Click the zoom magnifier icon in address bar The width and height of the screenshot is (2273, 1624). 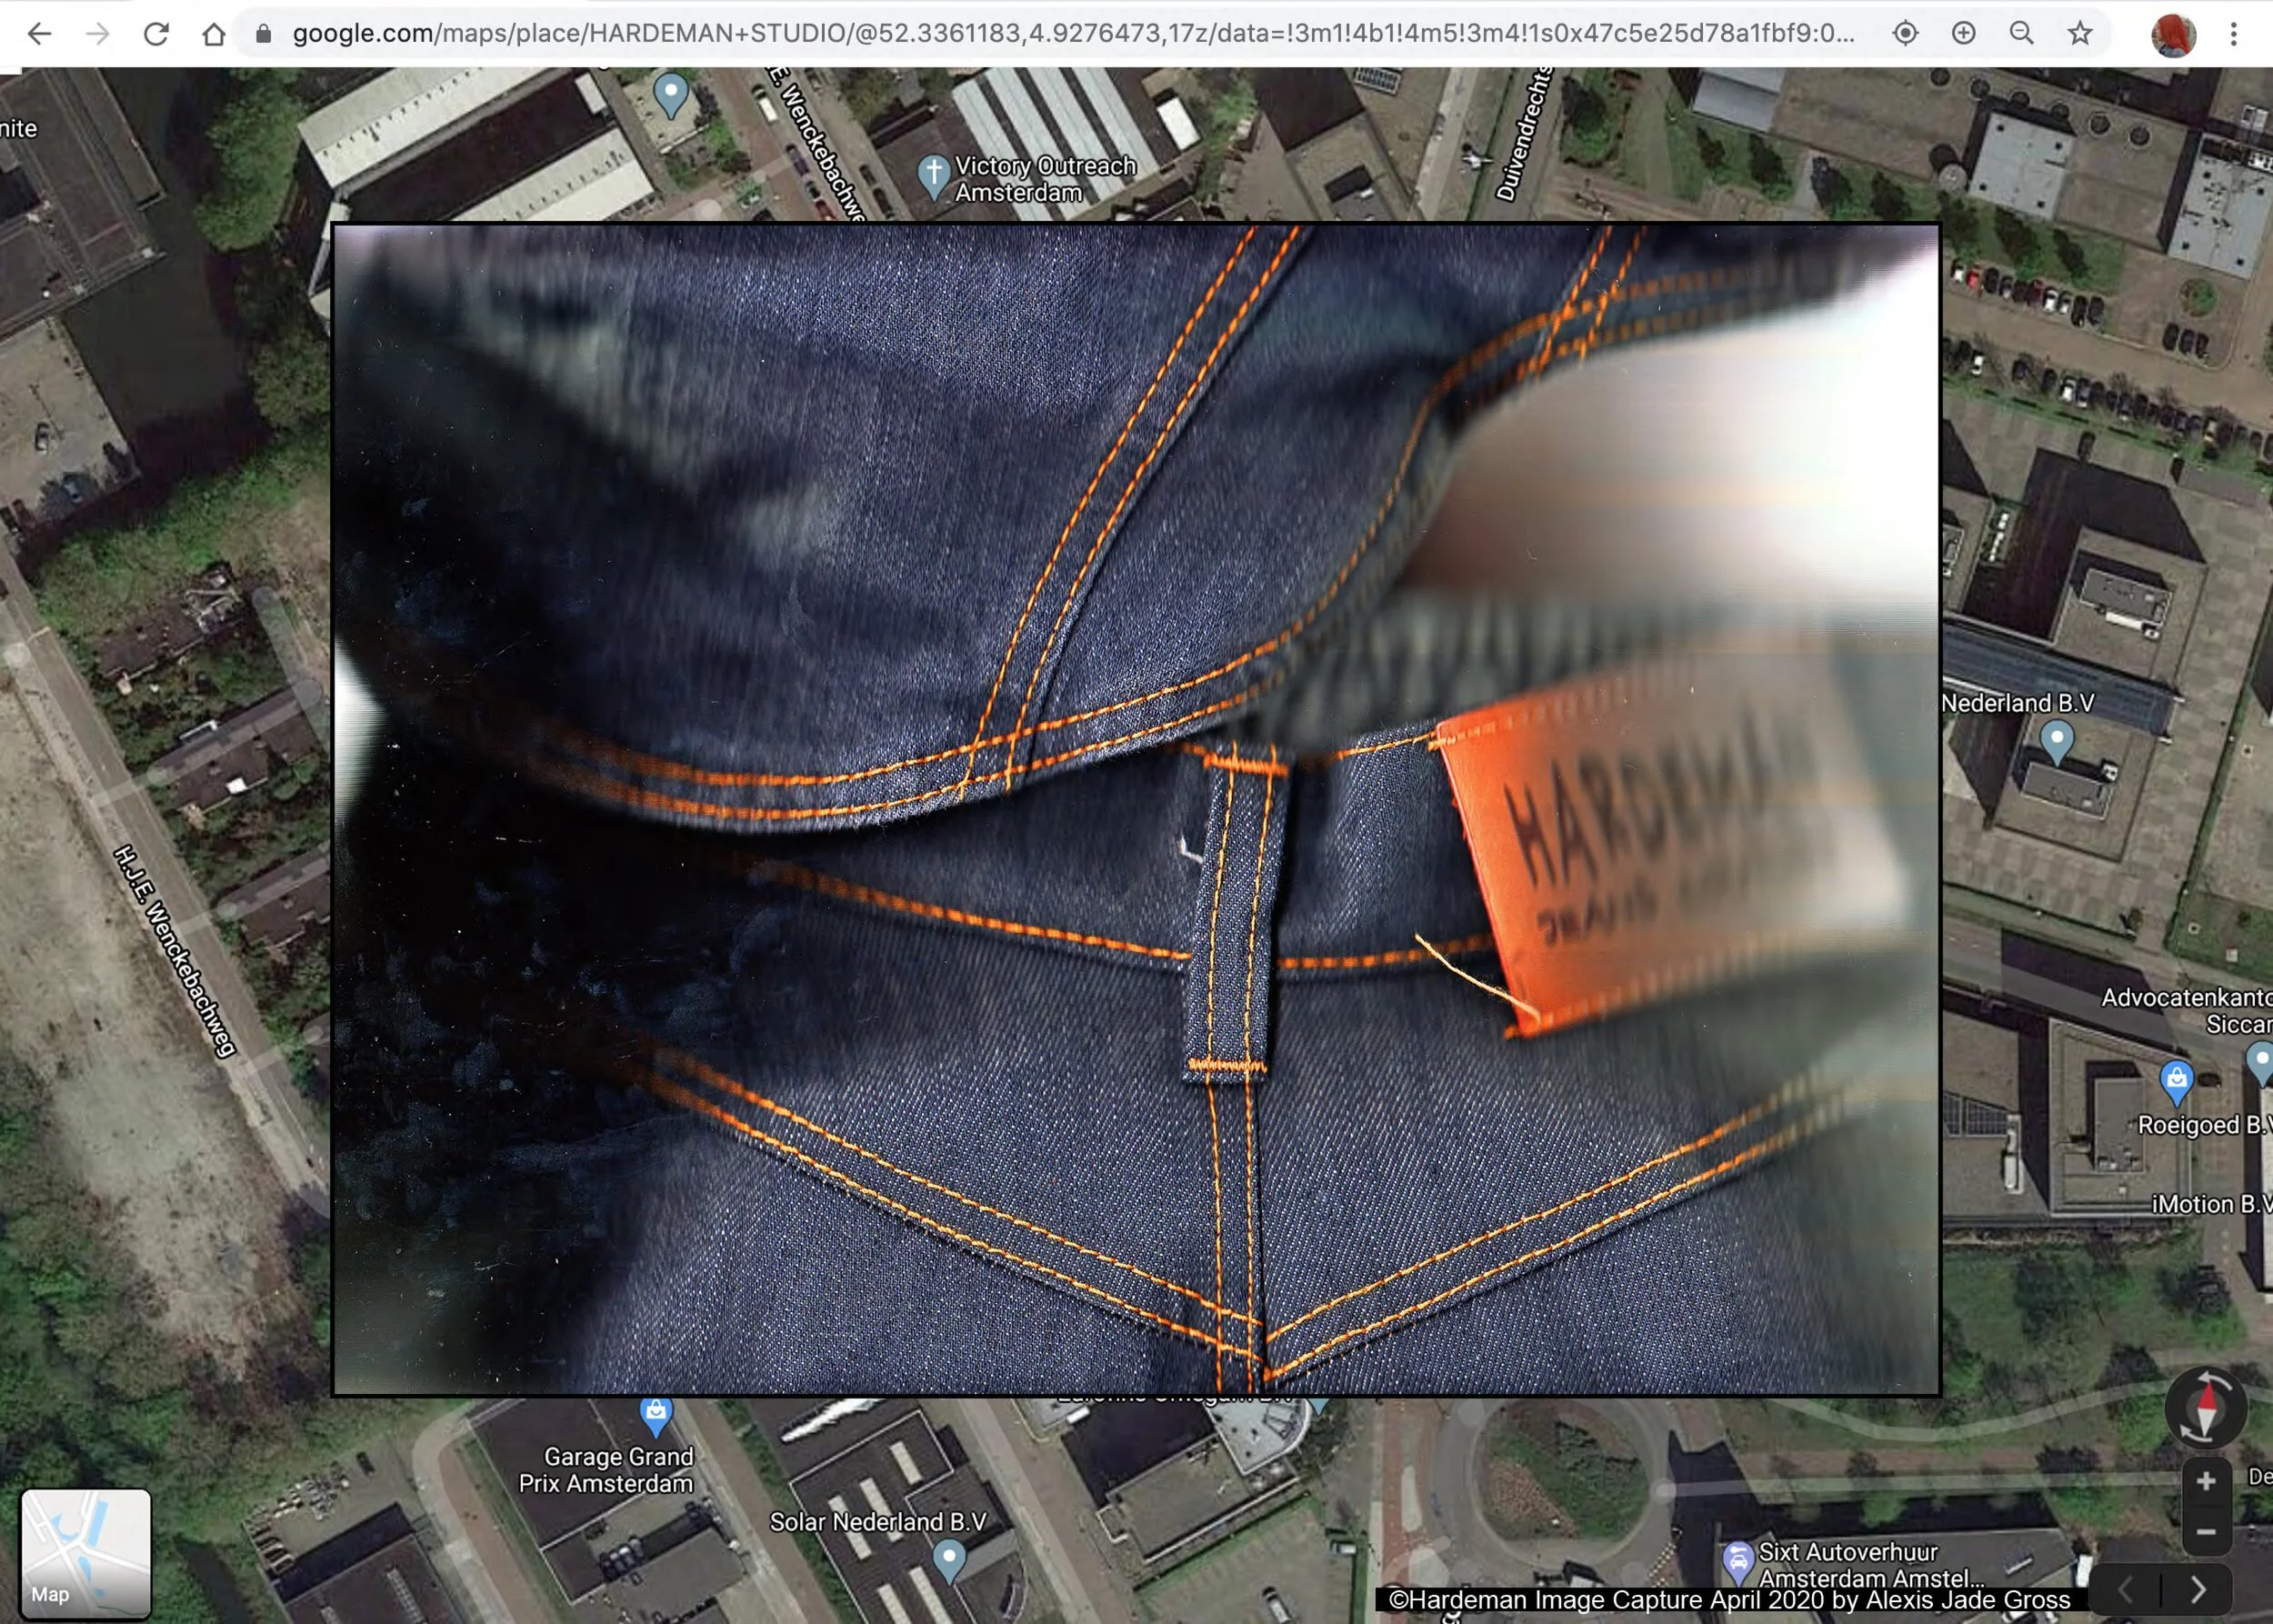click(x=2021, y=34)
